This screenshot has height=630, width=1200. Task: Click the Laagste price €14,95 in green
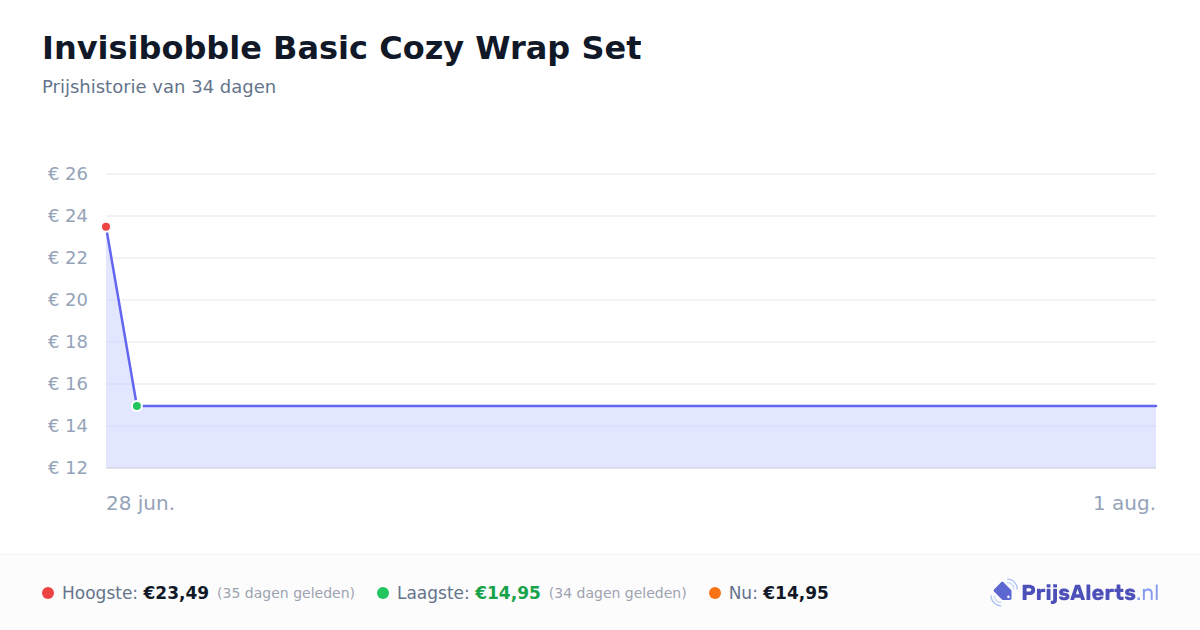pos(508,593)
